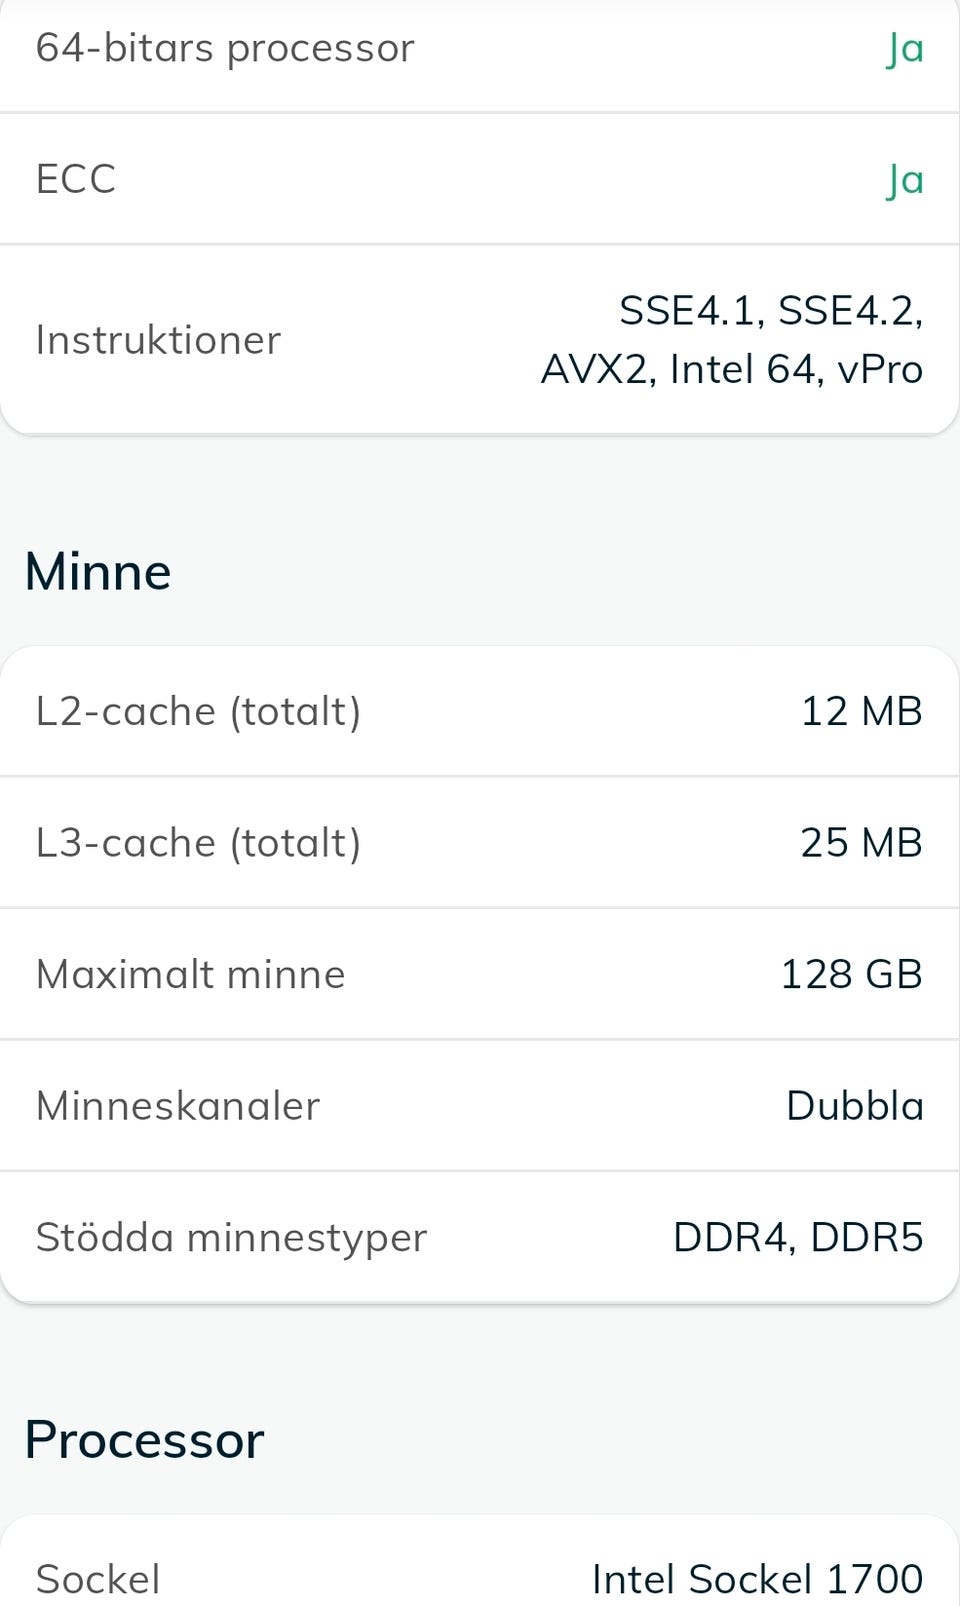Select the L2-cache (totalt) row

pos(480,711)
